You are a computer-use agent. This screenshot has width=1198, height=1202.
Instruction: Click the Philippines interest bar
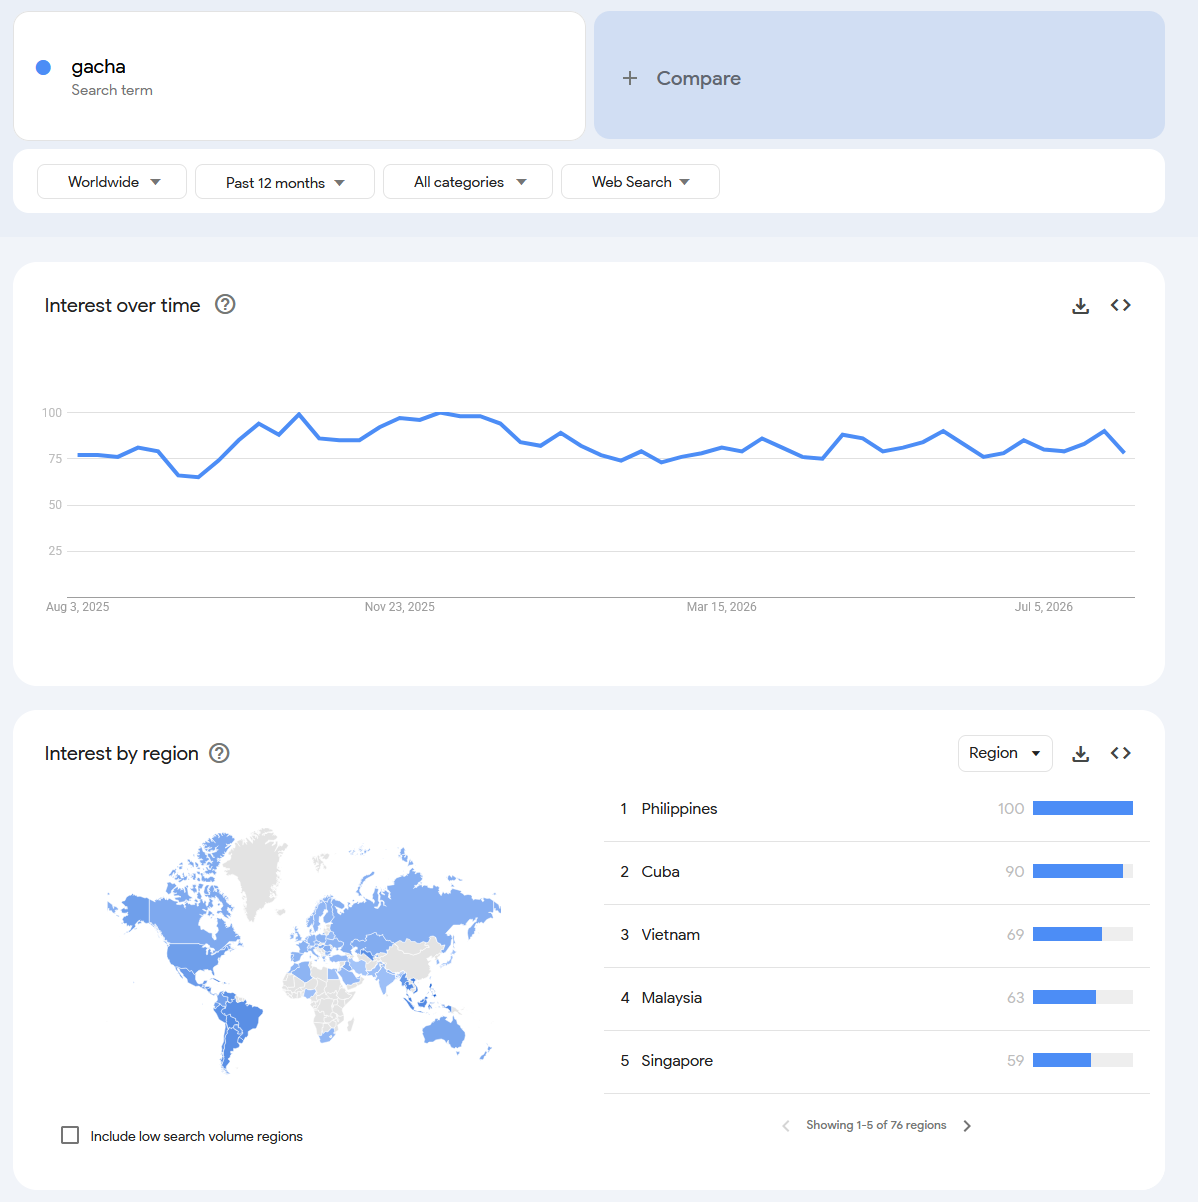pos(1083,808)
